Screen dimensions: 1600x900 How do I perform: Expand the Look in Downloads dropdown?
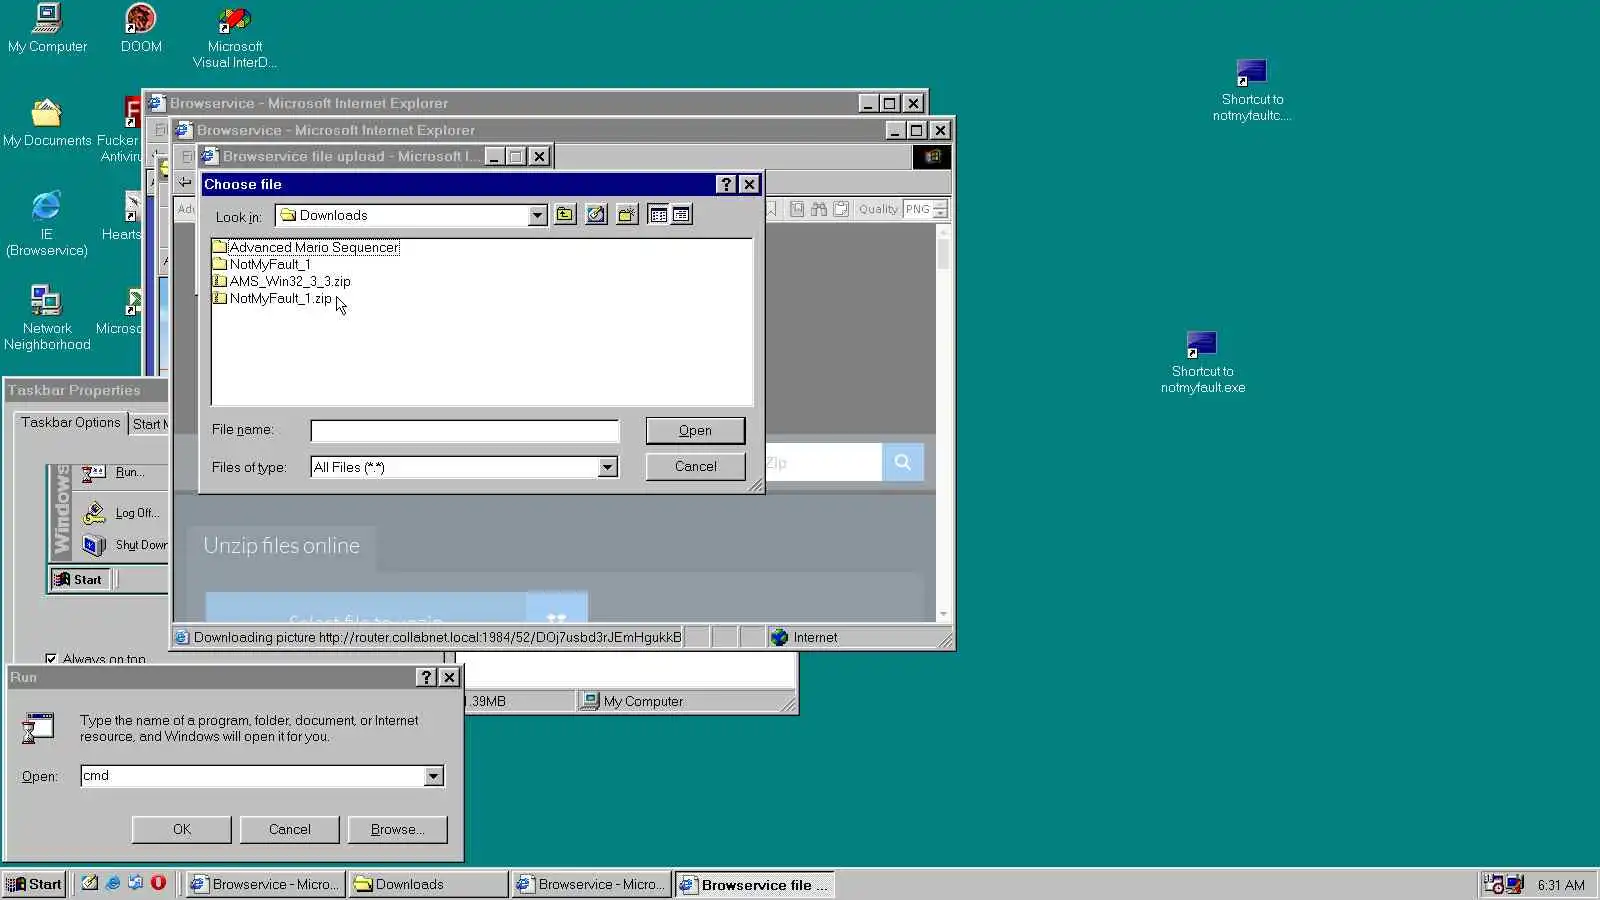tap(537, 215)
